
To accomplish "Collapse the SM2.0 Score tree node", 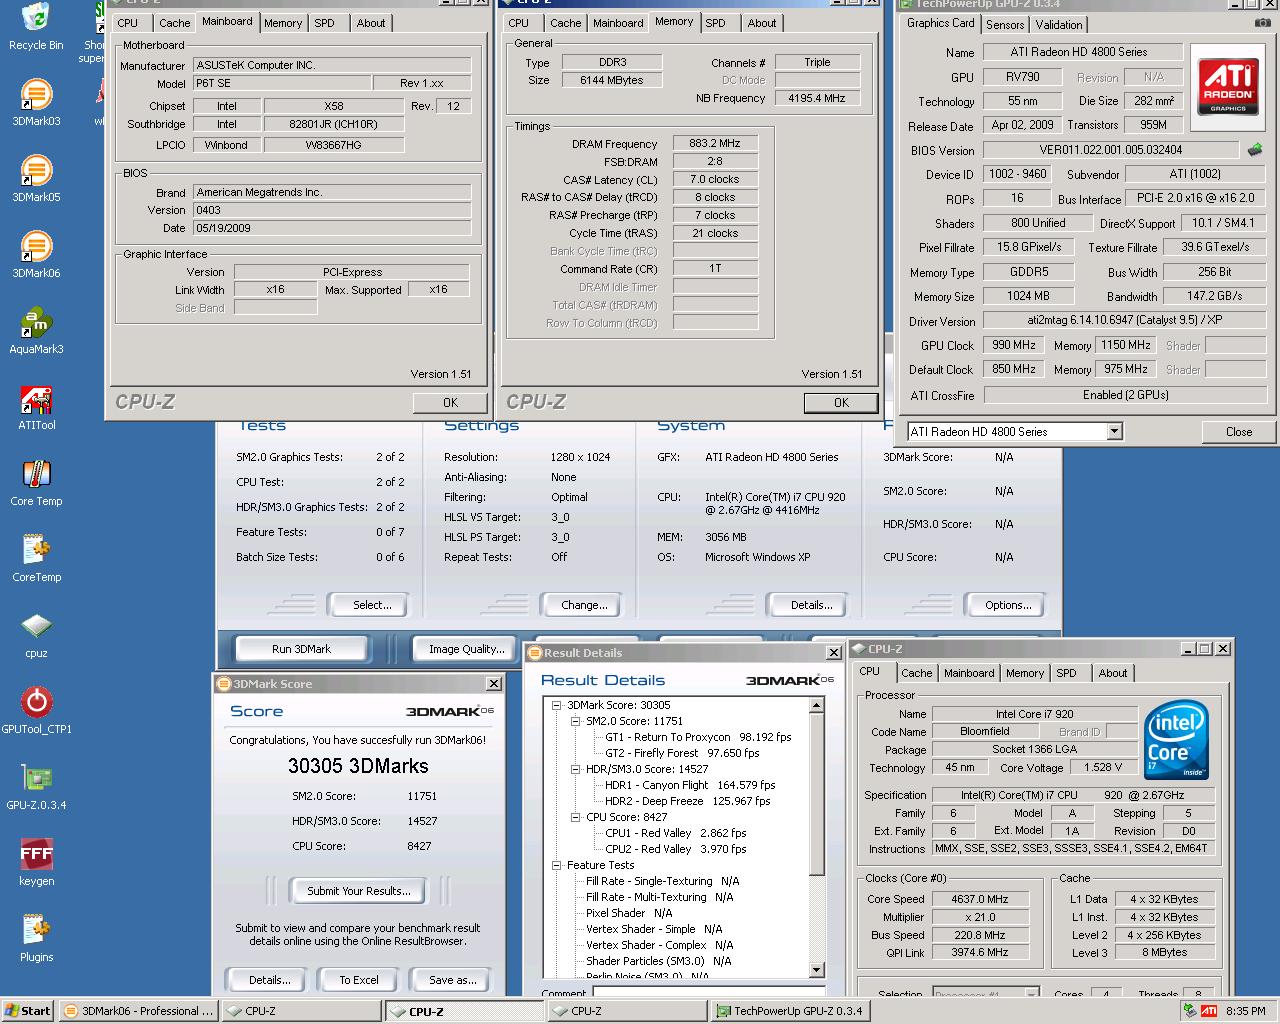I will (576, 721).
